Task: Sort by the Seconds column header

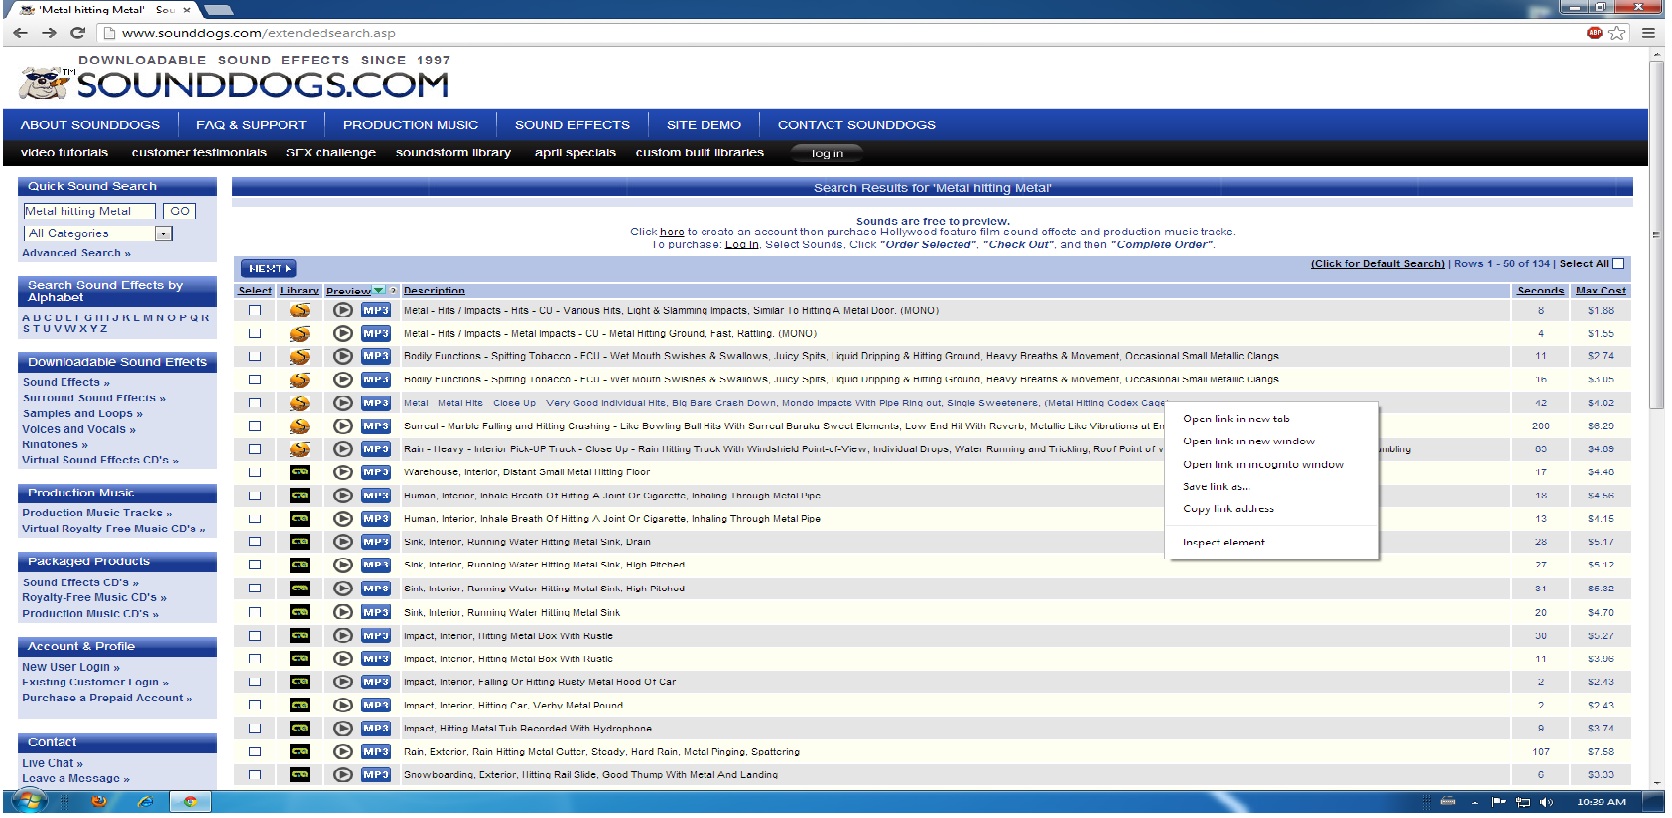Action: pos(1540,291)
